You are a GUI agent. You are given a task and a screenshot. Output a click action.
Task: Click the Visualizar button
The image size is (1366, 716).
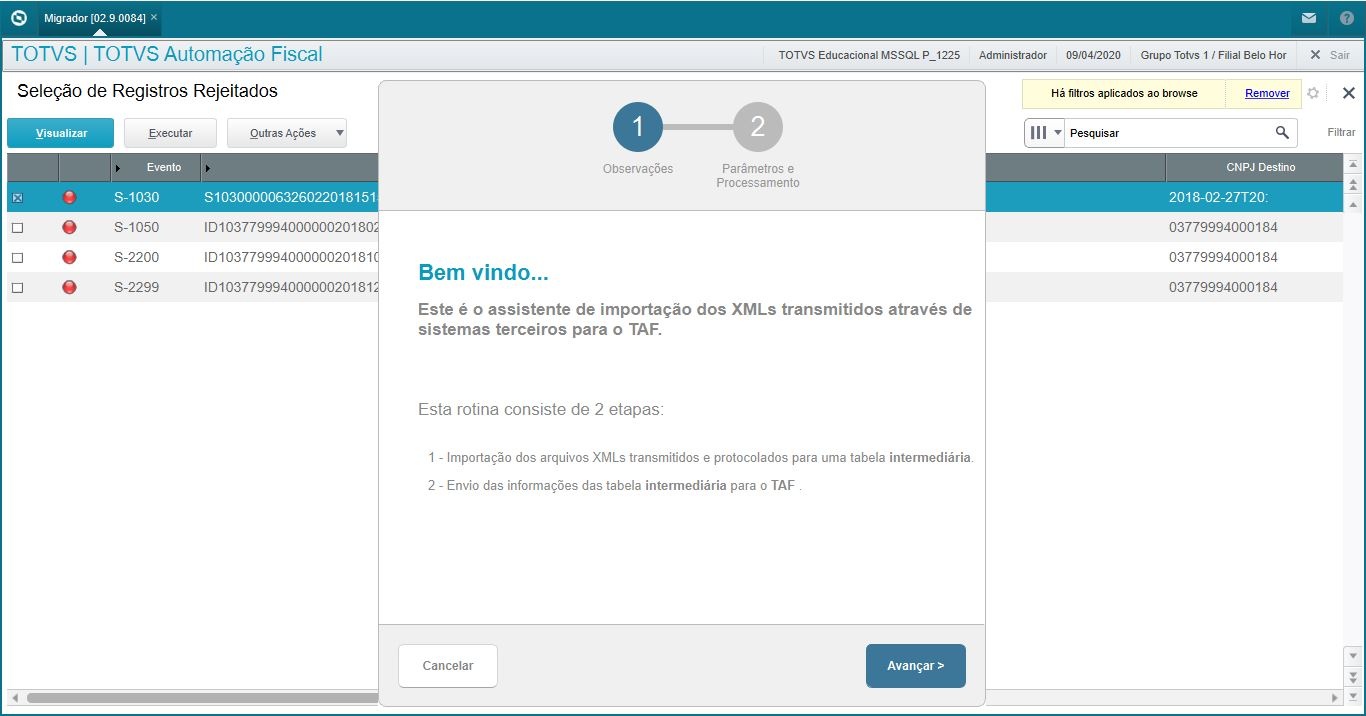pos(61,133)
